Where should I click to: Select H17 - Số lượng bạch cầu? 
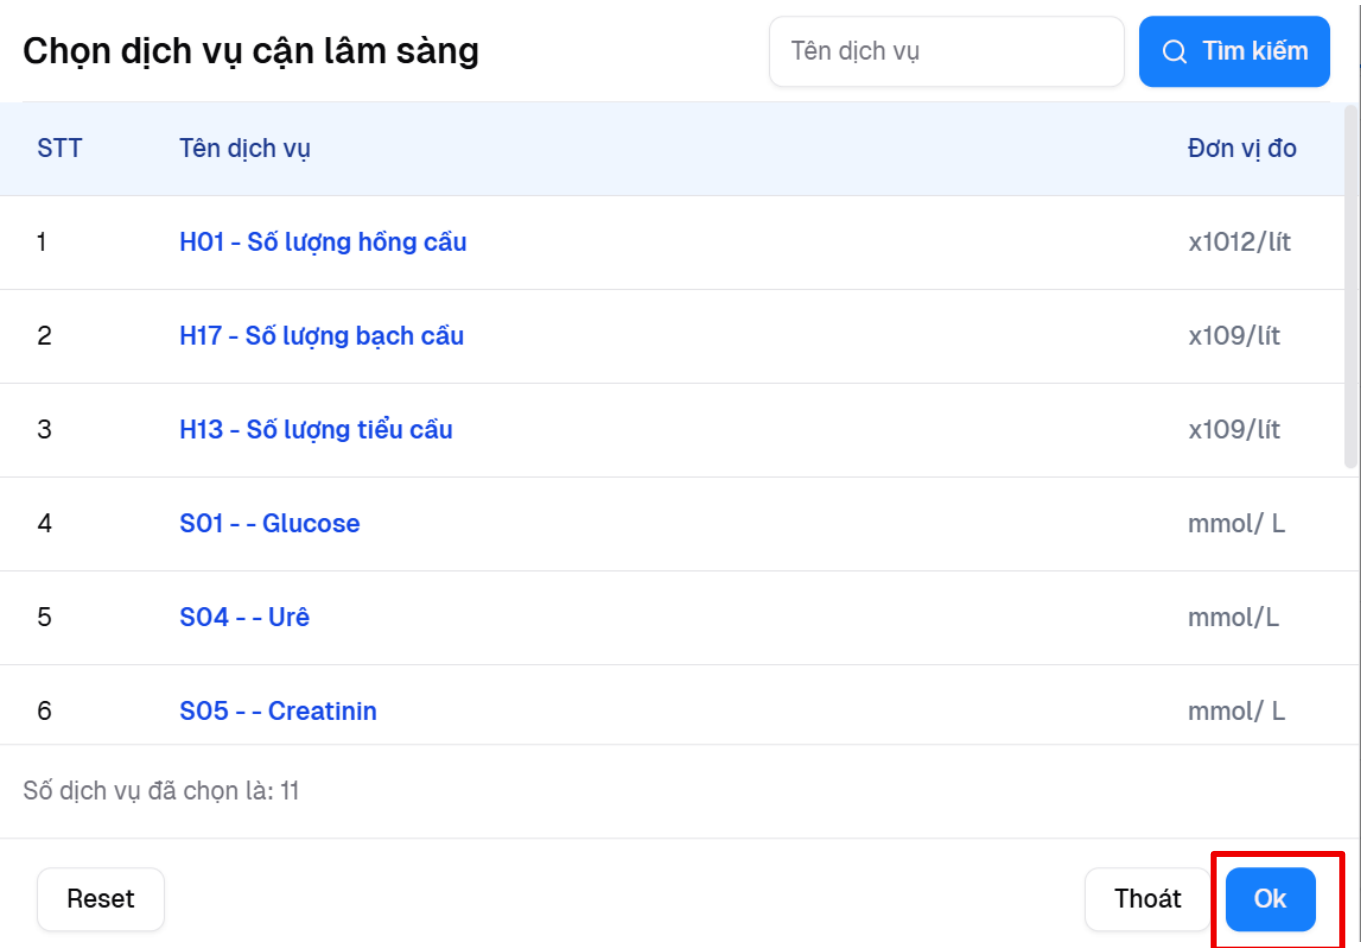pyautogui.click(x=321, y=336)
